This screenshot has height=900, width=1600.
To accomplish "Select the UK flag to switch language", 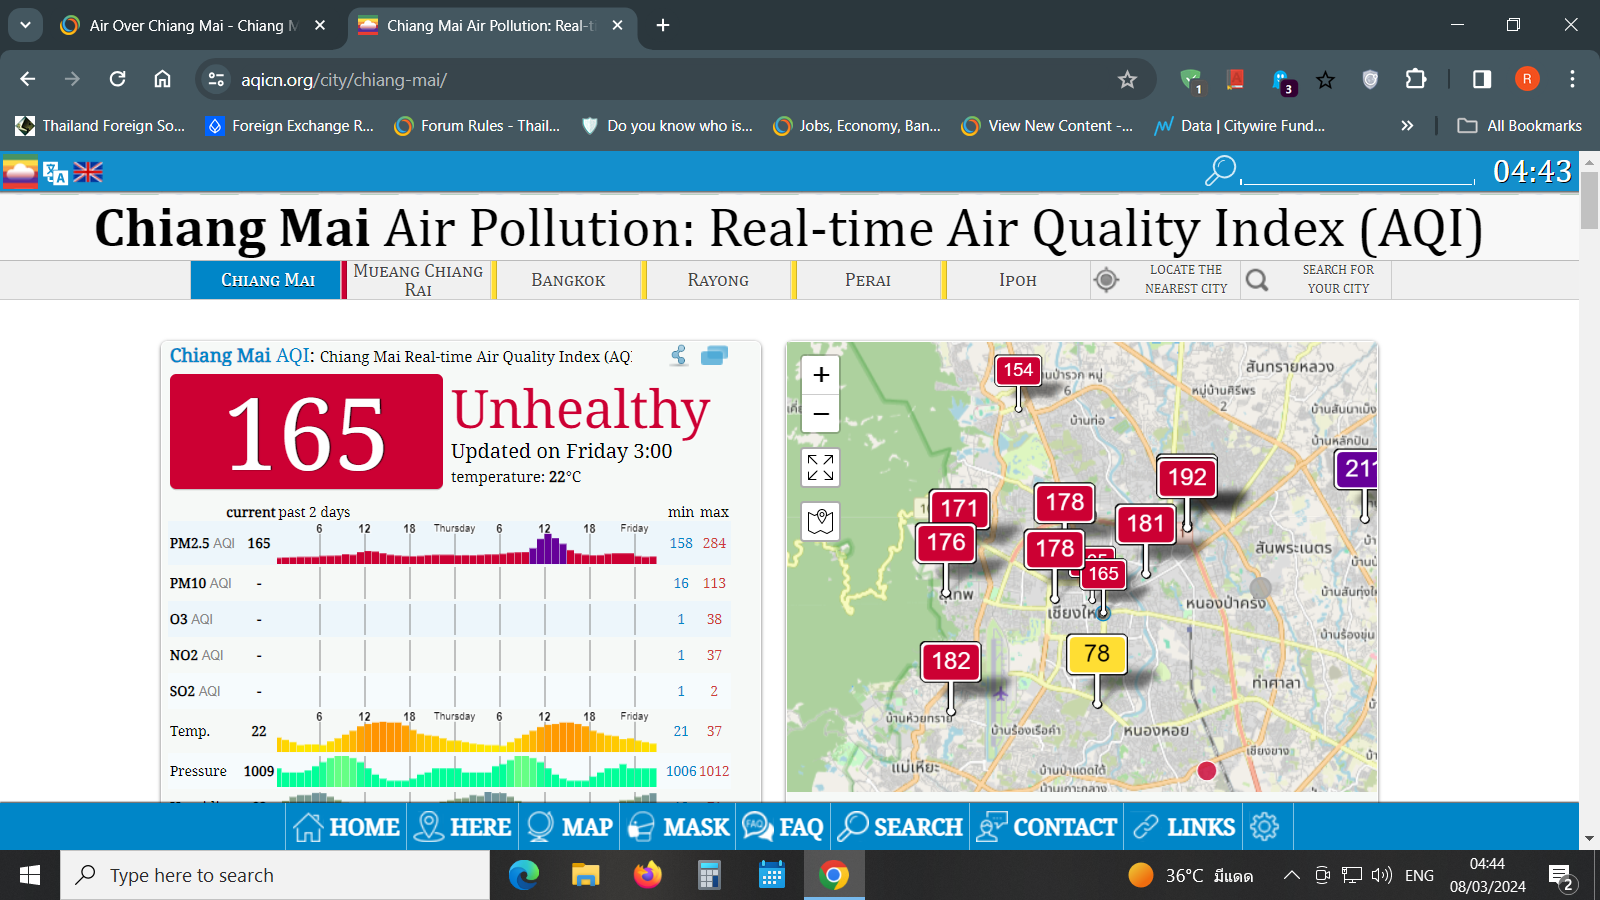I will (x=88, y=171).
